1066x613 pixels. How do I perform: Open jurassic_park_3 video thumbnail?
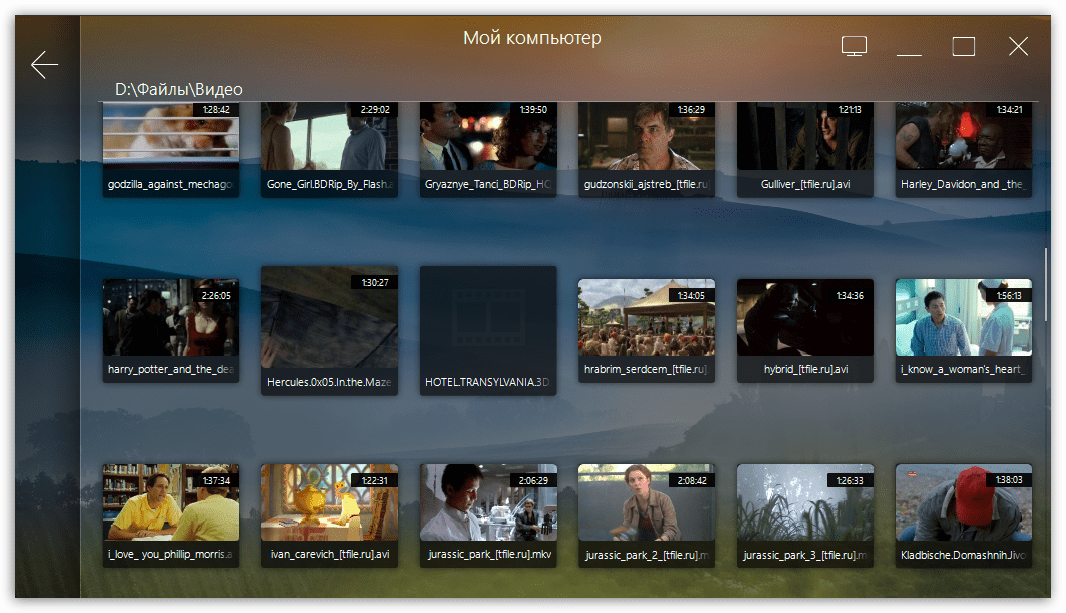coord(805,503)
